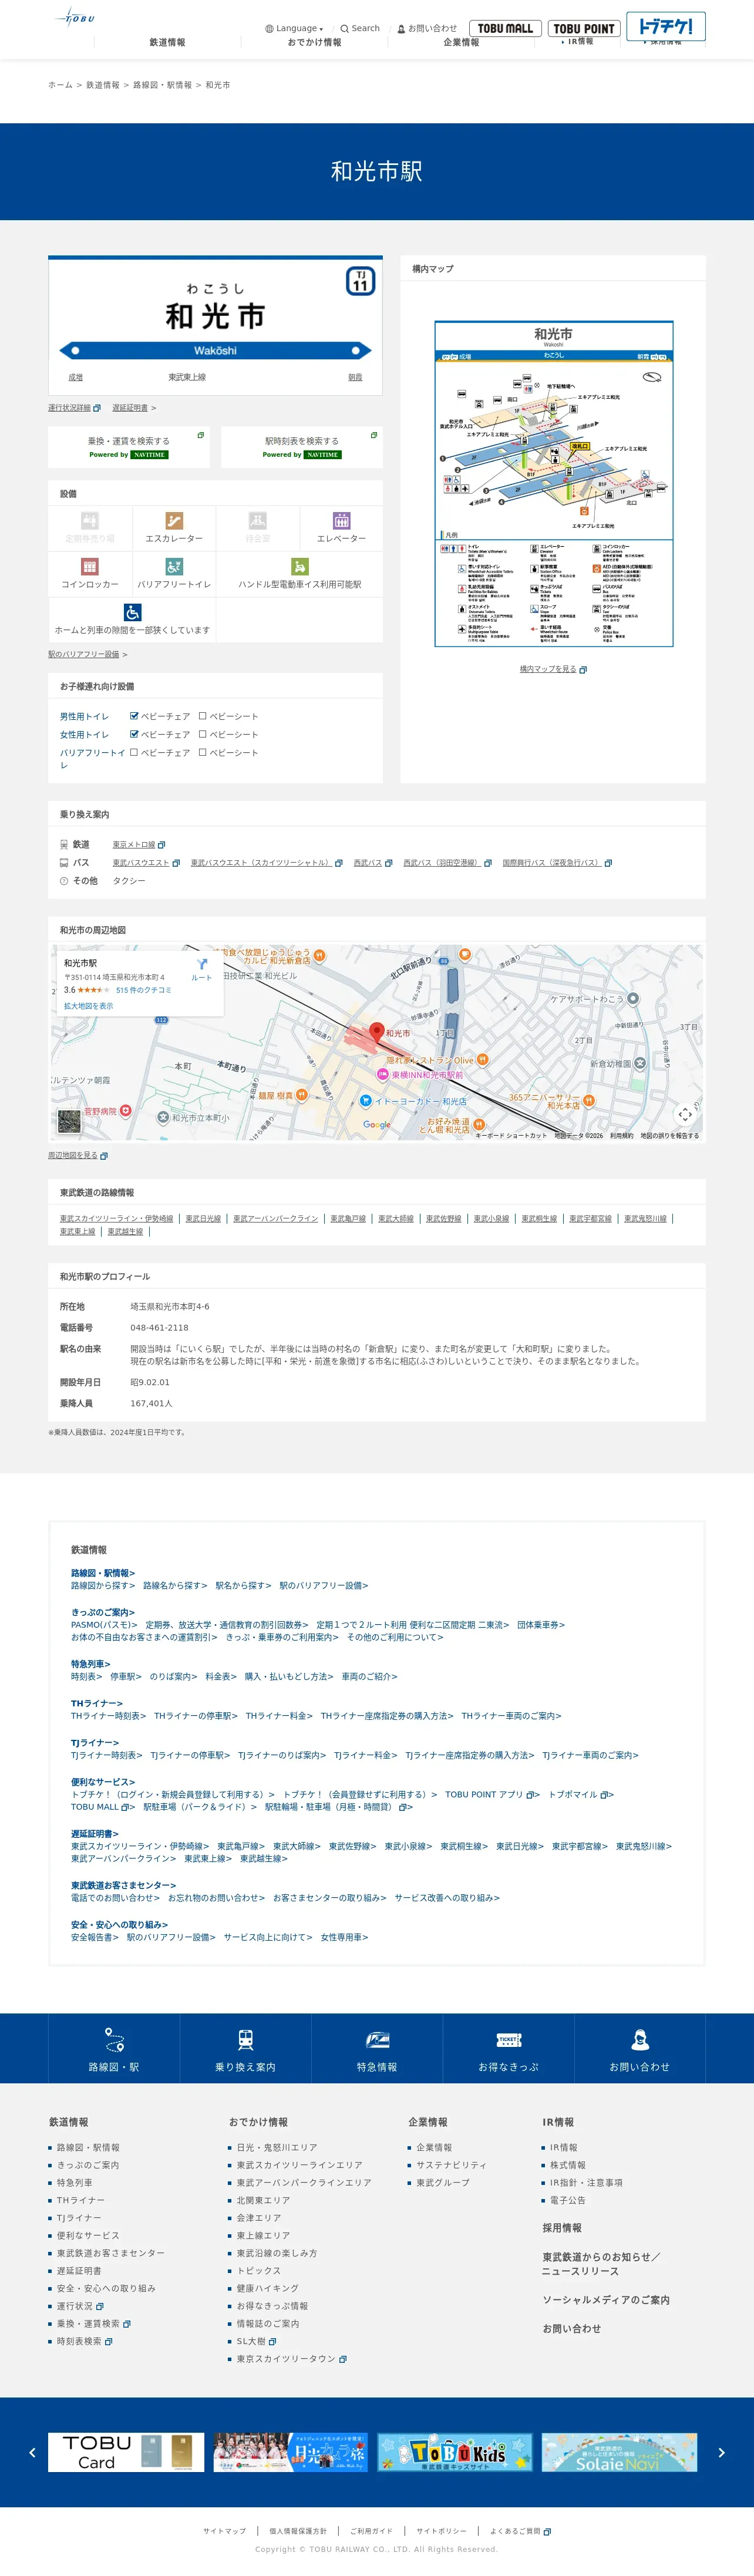
Task: Open 乗換・運賃を検索する NAVITIME box
Action: [129, 447]
